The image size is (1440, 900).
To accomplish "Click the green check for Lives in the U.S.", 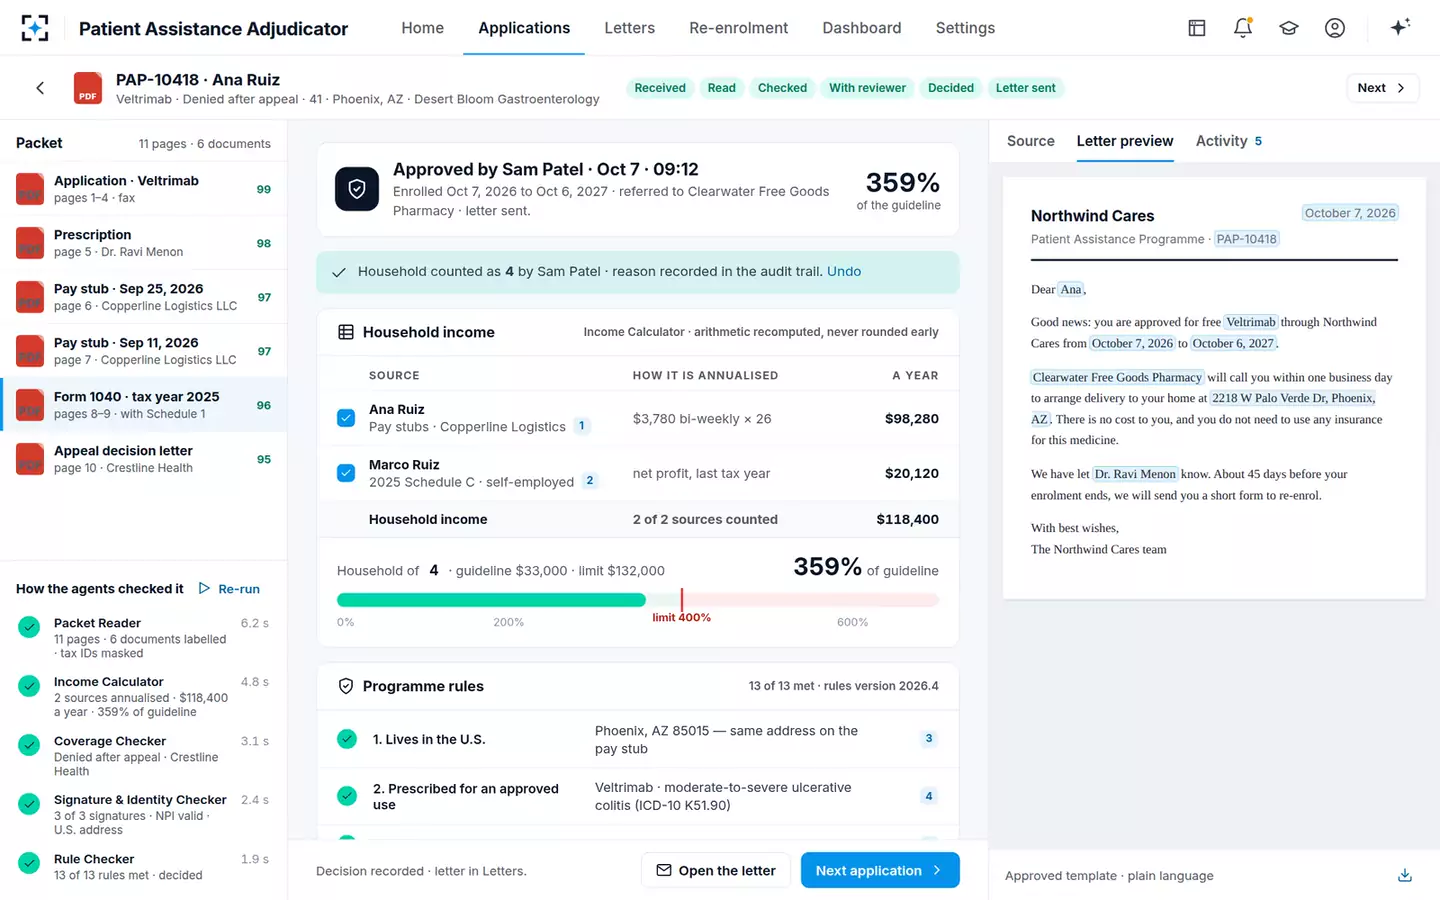I will pyautogui.click(x=347, y=739).
